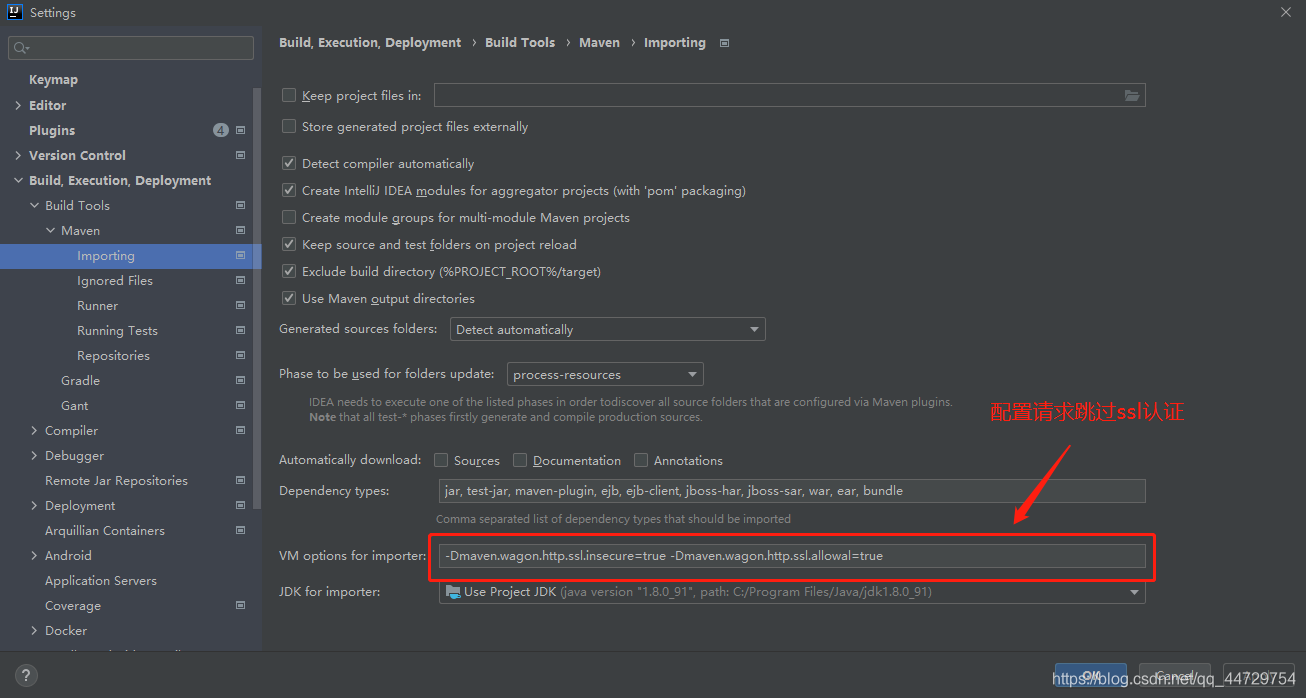Click the project settings icon next to Plugins
1306x698 pixels.
point(241,130)
